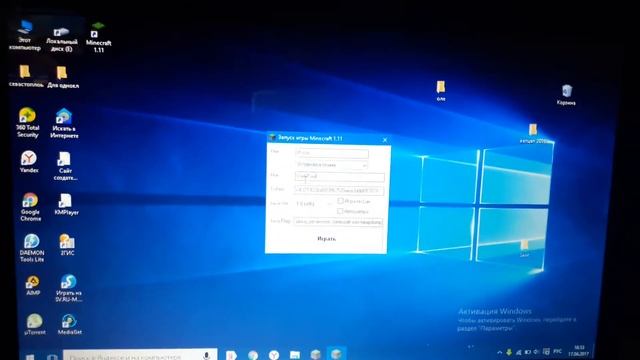Launch Google Chrome from the desktop
640x360 pixels.
[x=30, y=207]
